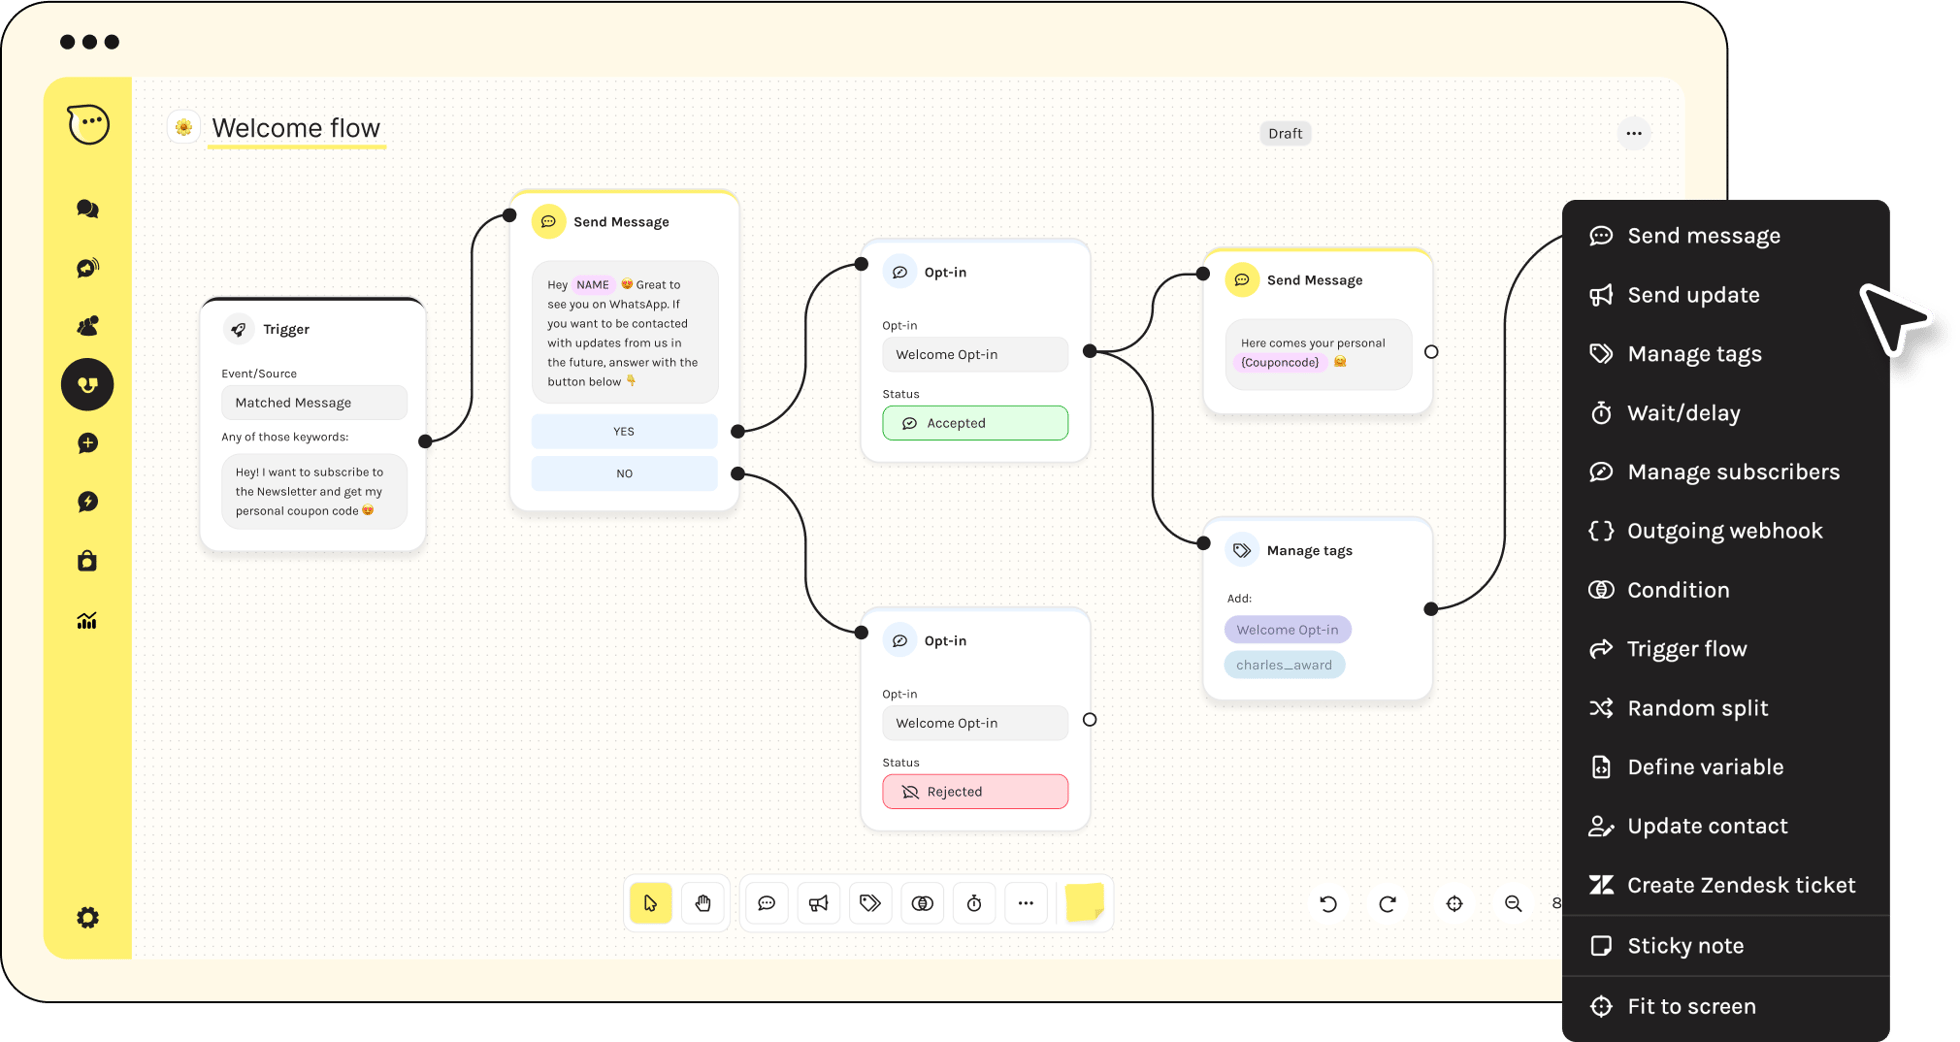
Task: Choose Sticky note from the node menu
Action: [x=1725, y=946]
